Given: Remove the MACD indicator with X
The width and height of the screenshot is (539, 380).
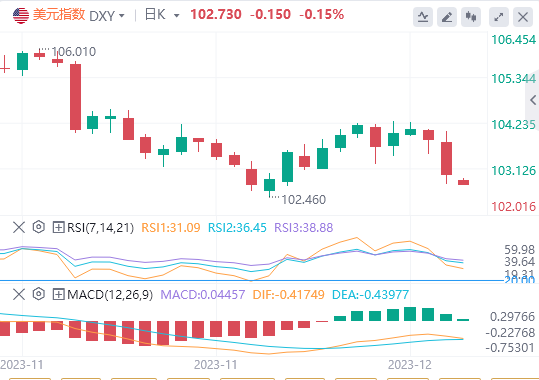Looking at the screenshot, I should [19, 294].
